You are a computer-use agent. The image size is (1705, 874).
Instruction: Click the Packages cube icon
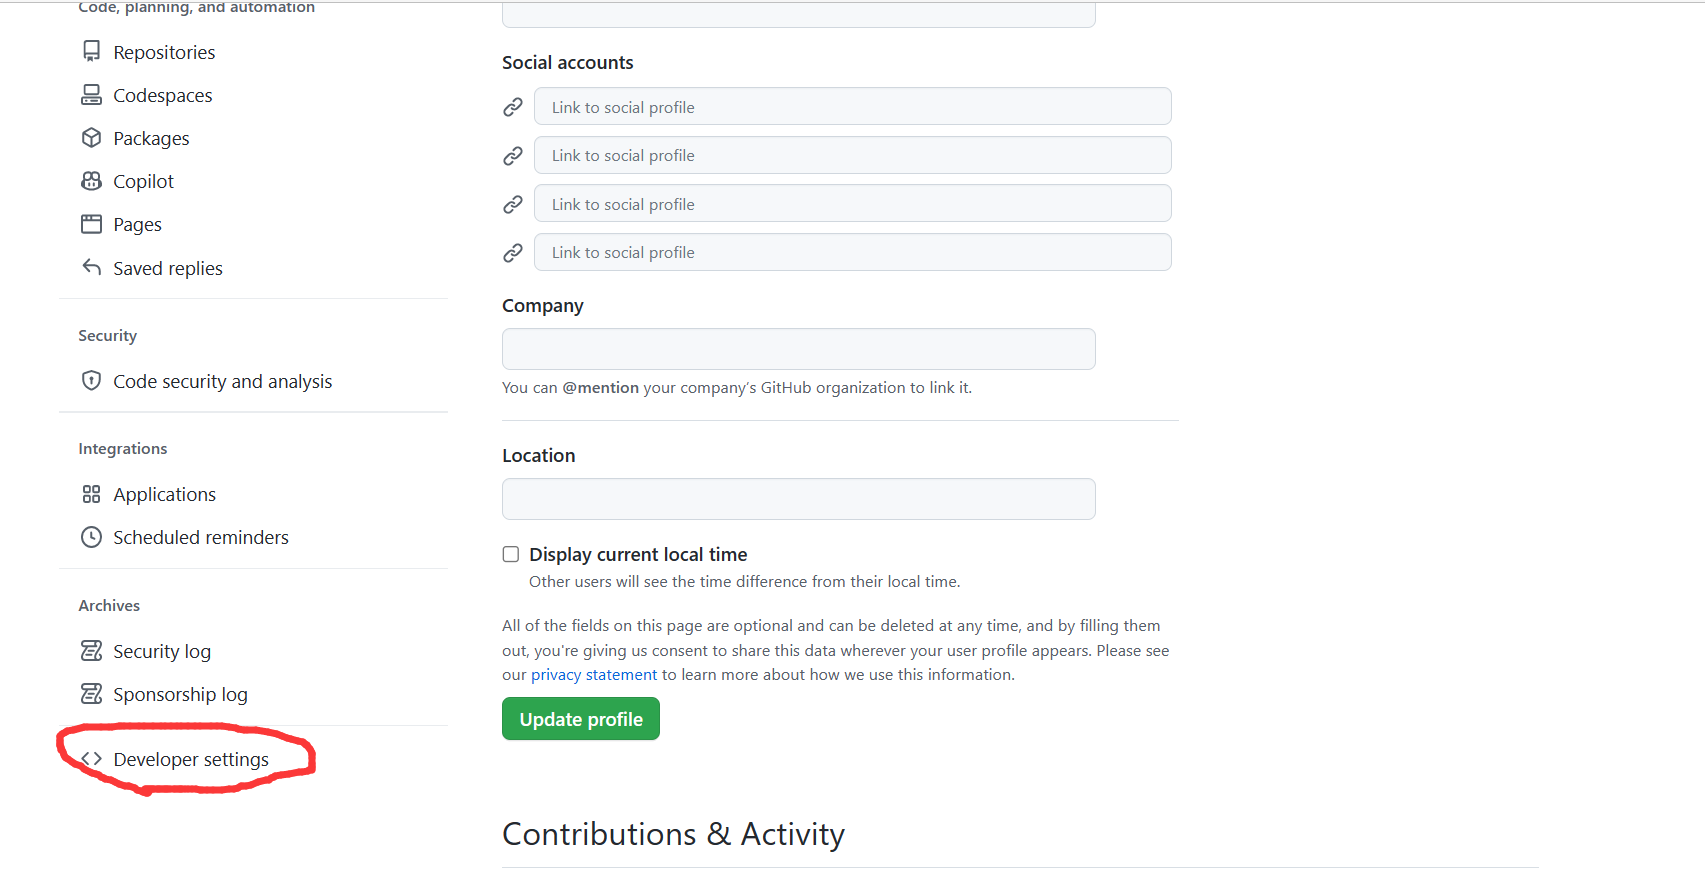point(91,138)
